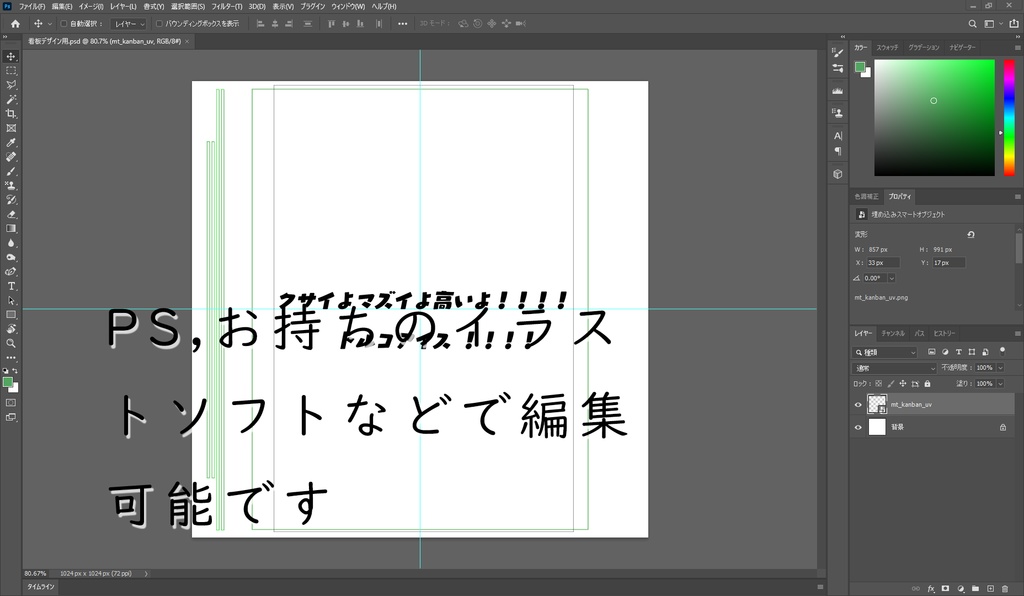Select the Rectangle shape tool

pyautogui.click(x=11, y=315)
